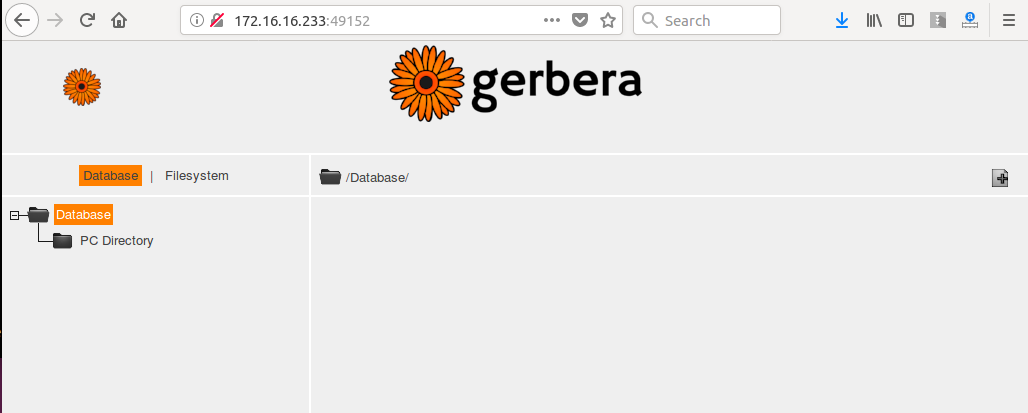The width and height of the screenshot is (1028, 413).
Task: Click the large gerbera logo
Action: pos(515,83)
